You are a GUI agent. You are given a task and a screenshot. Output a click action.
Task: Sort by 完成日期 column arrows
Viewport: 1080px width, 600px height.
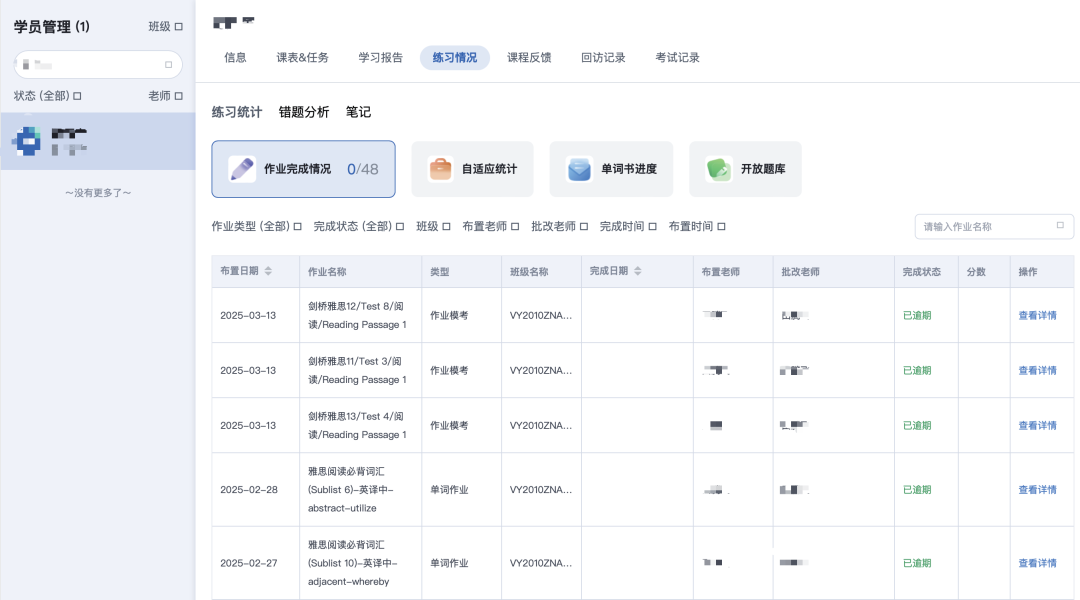coord(638,272)
